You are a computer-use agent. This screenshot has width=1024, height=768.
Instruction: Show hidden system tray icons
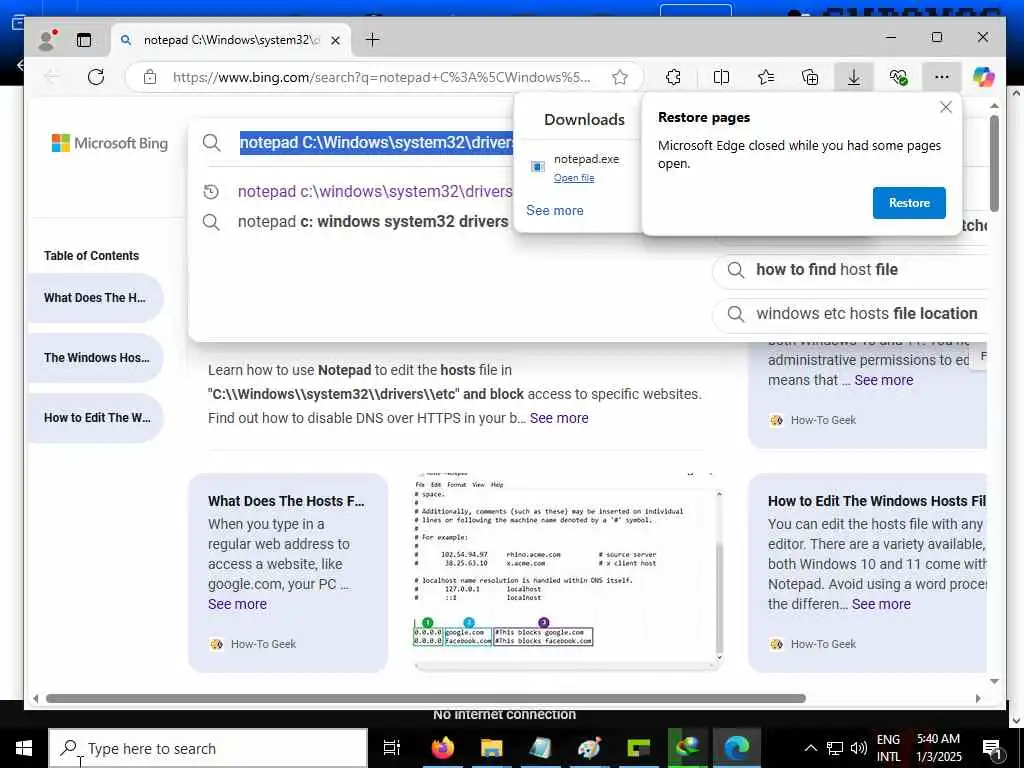tap(810, 748)
